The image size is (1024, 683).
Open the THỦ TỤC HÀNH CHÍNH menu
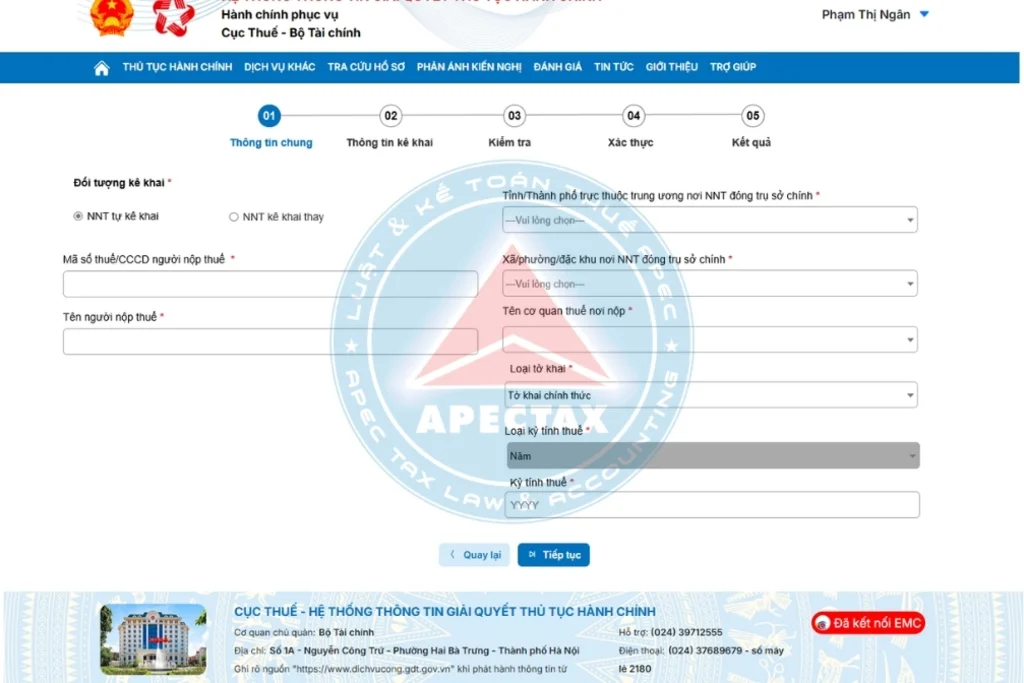click(x=177, y=67)
